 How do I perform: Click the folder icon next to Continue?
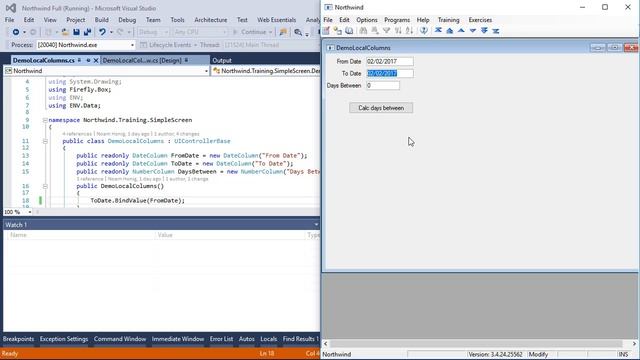pyautogui.click(x=283, y=32)
